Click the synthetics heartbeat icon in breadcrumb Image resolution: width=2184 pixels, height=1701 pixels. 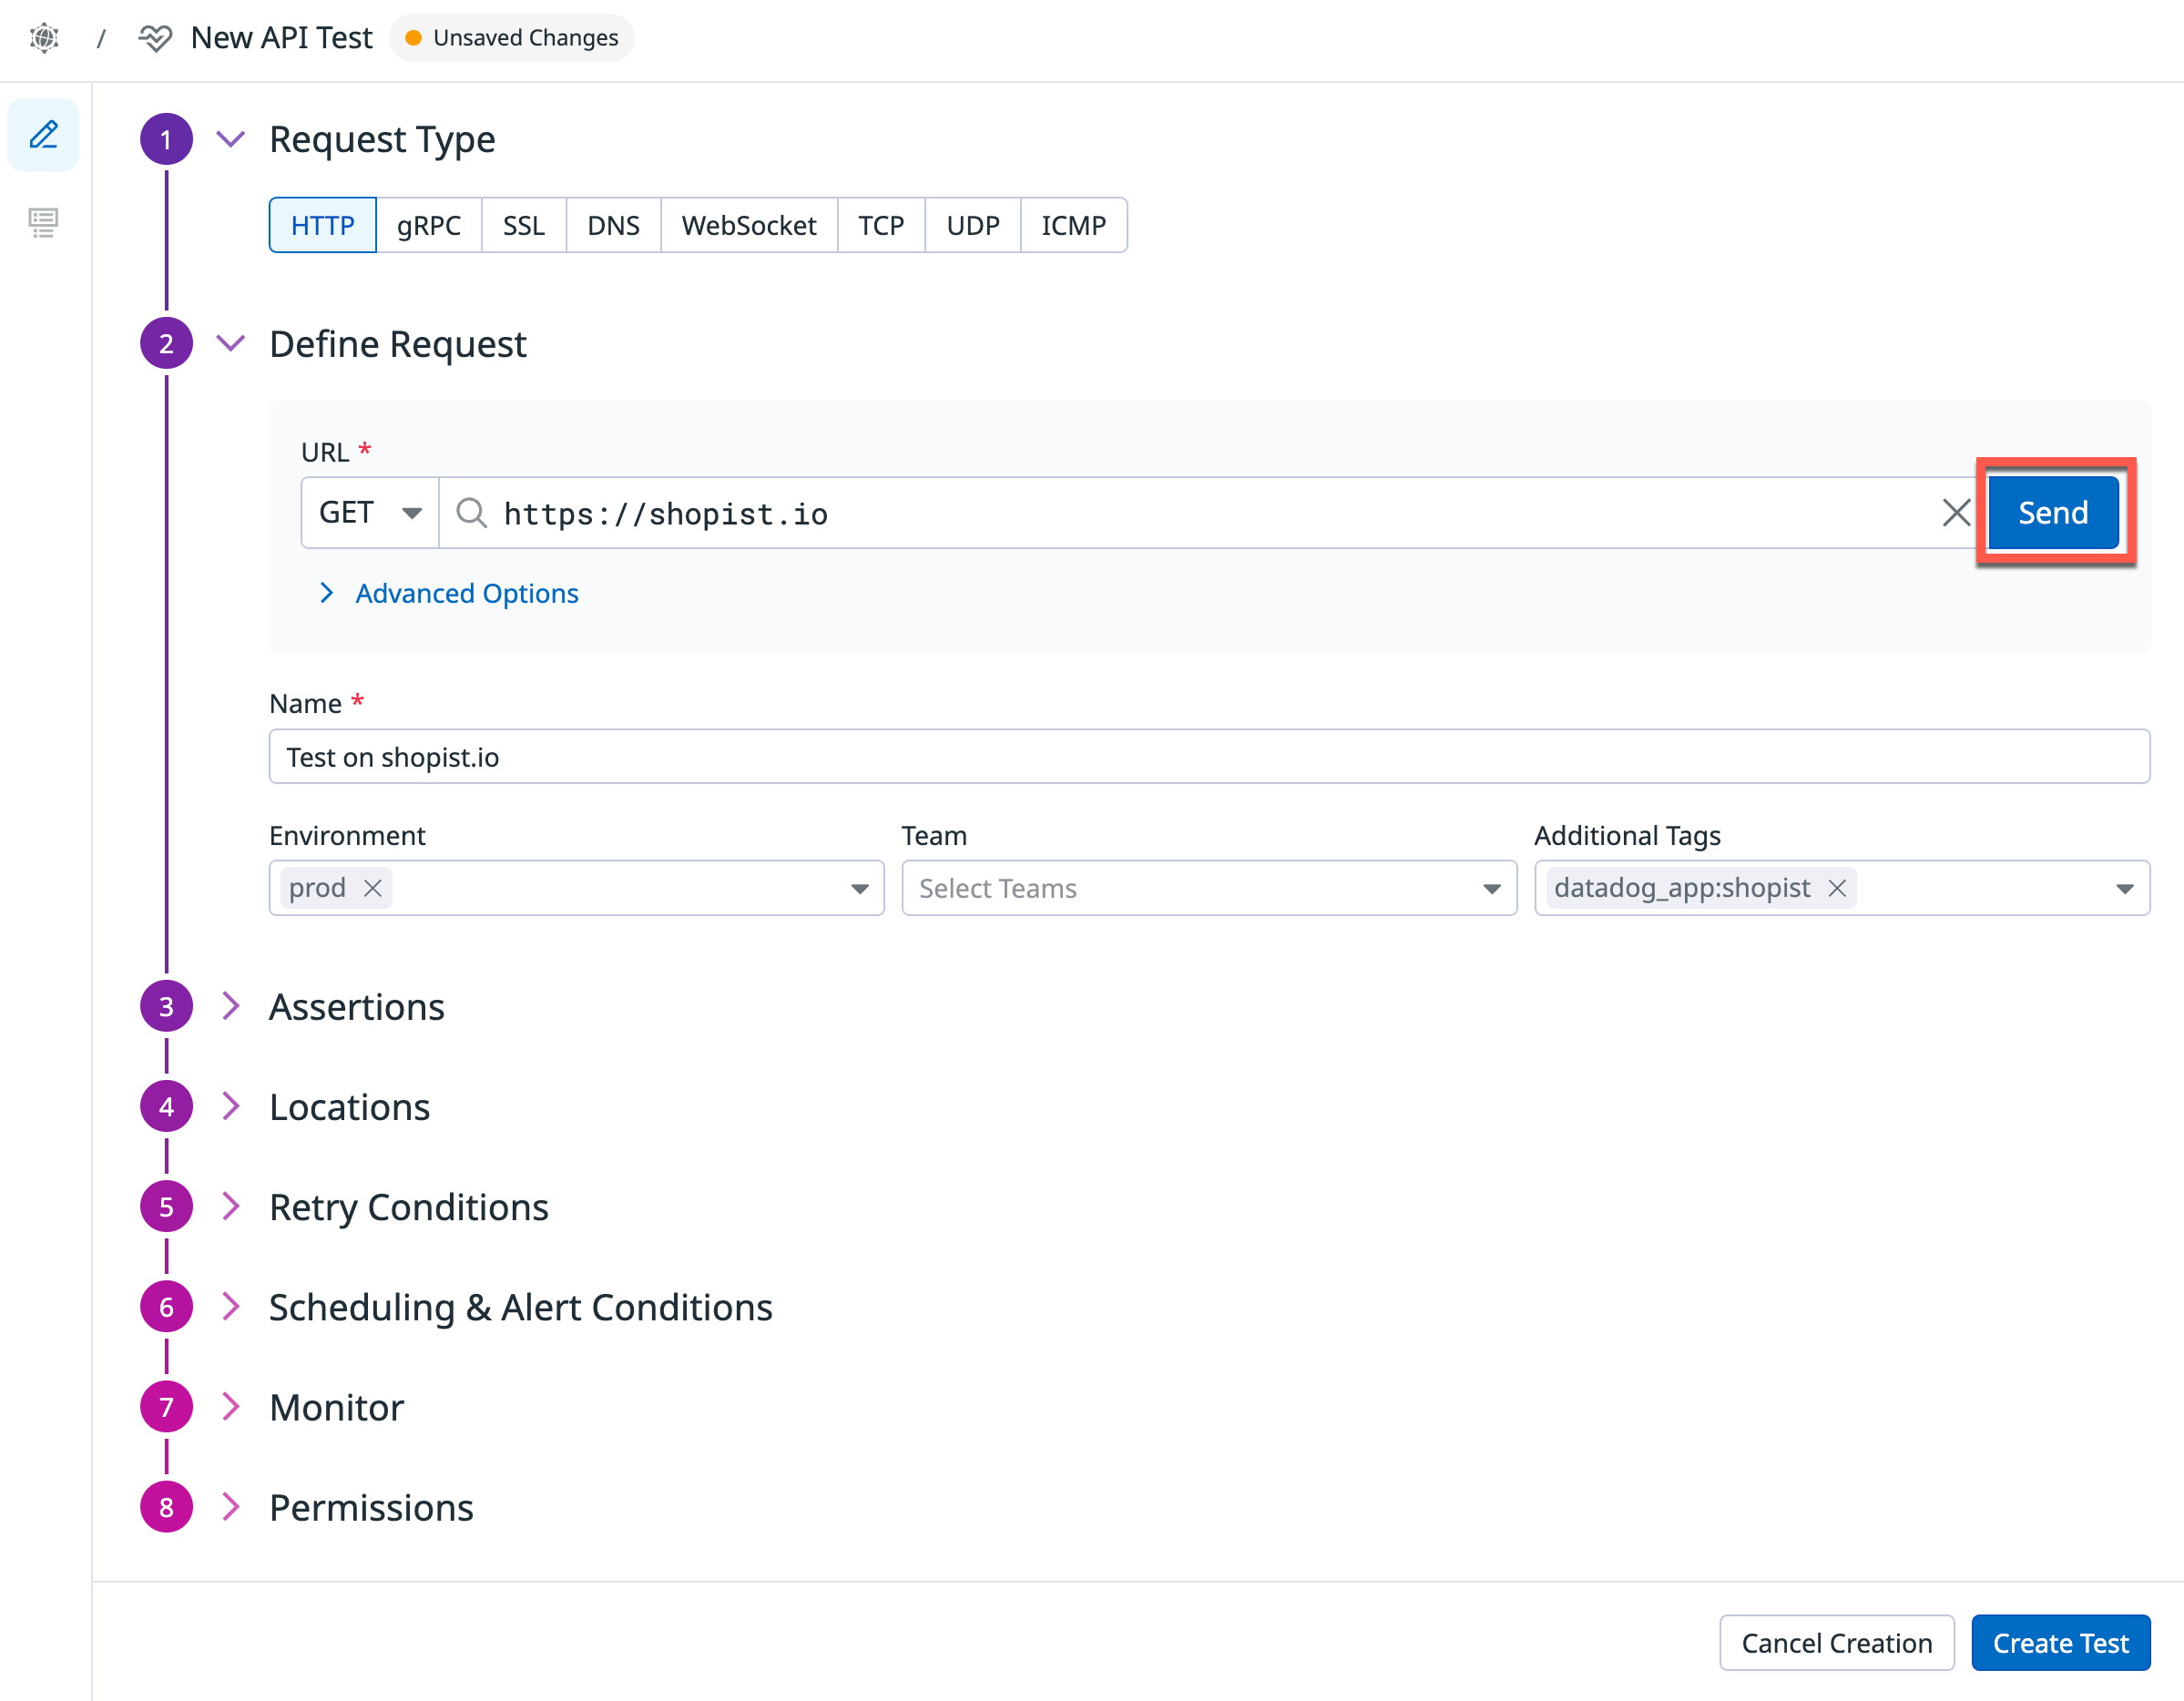click(x=155, y=38)
